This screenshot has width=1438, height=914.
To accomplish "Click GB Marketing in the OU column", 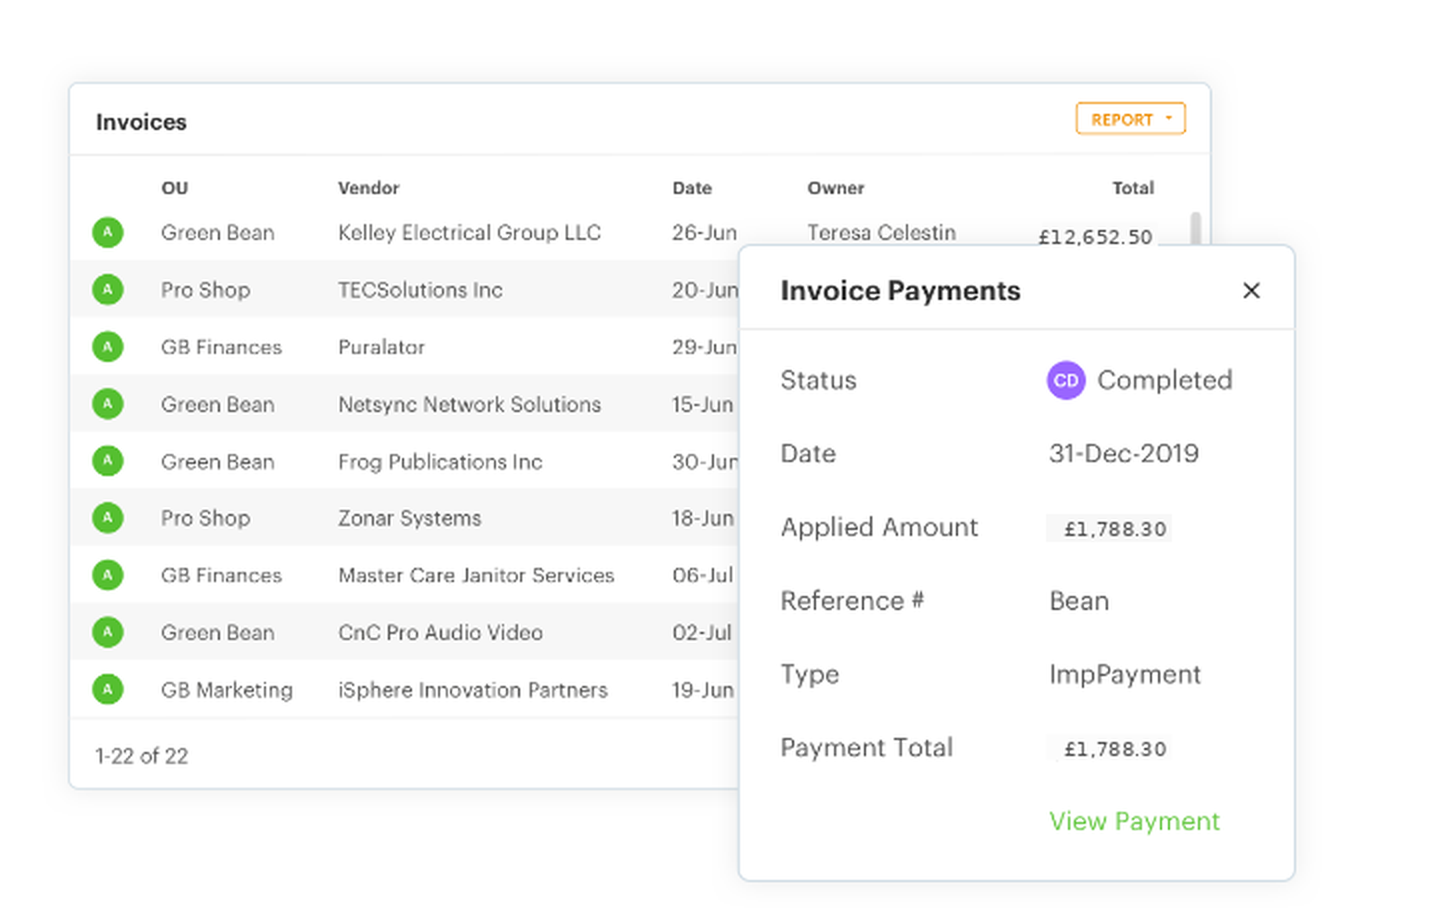I will tap(227, 689).
